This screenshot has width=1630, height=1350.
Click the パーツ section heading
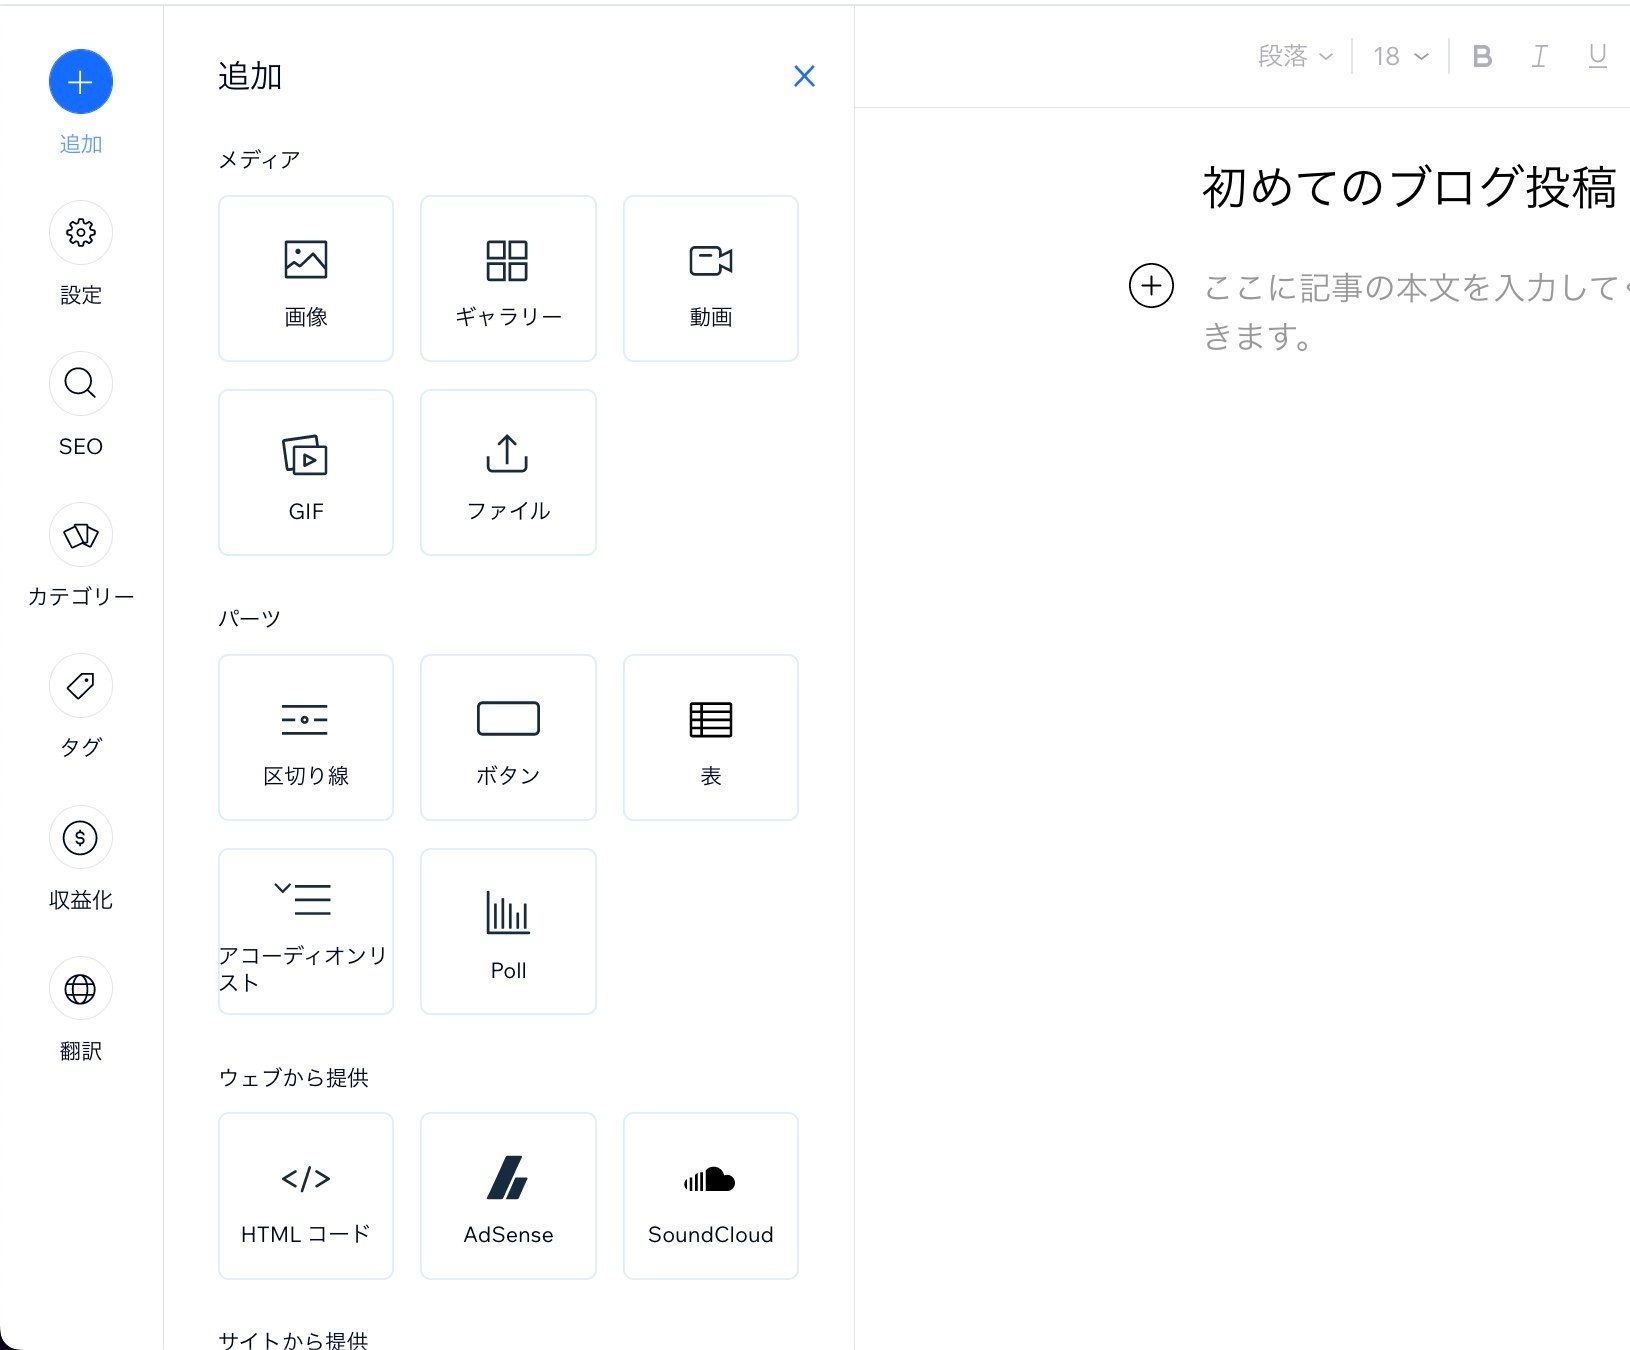coord(250,618)
